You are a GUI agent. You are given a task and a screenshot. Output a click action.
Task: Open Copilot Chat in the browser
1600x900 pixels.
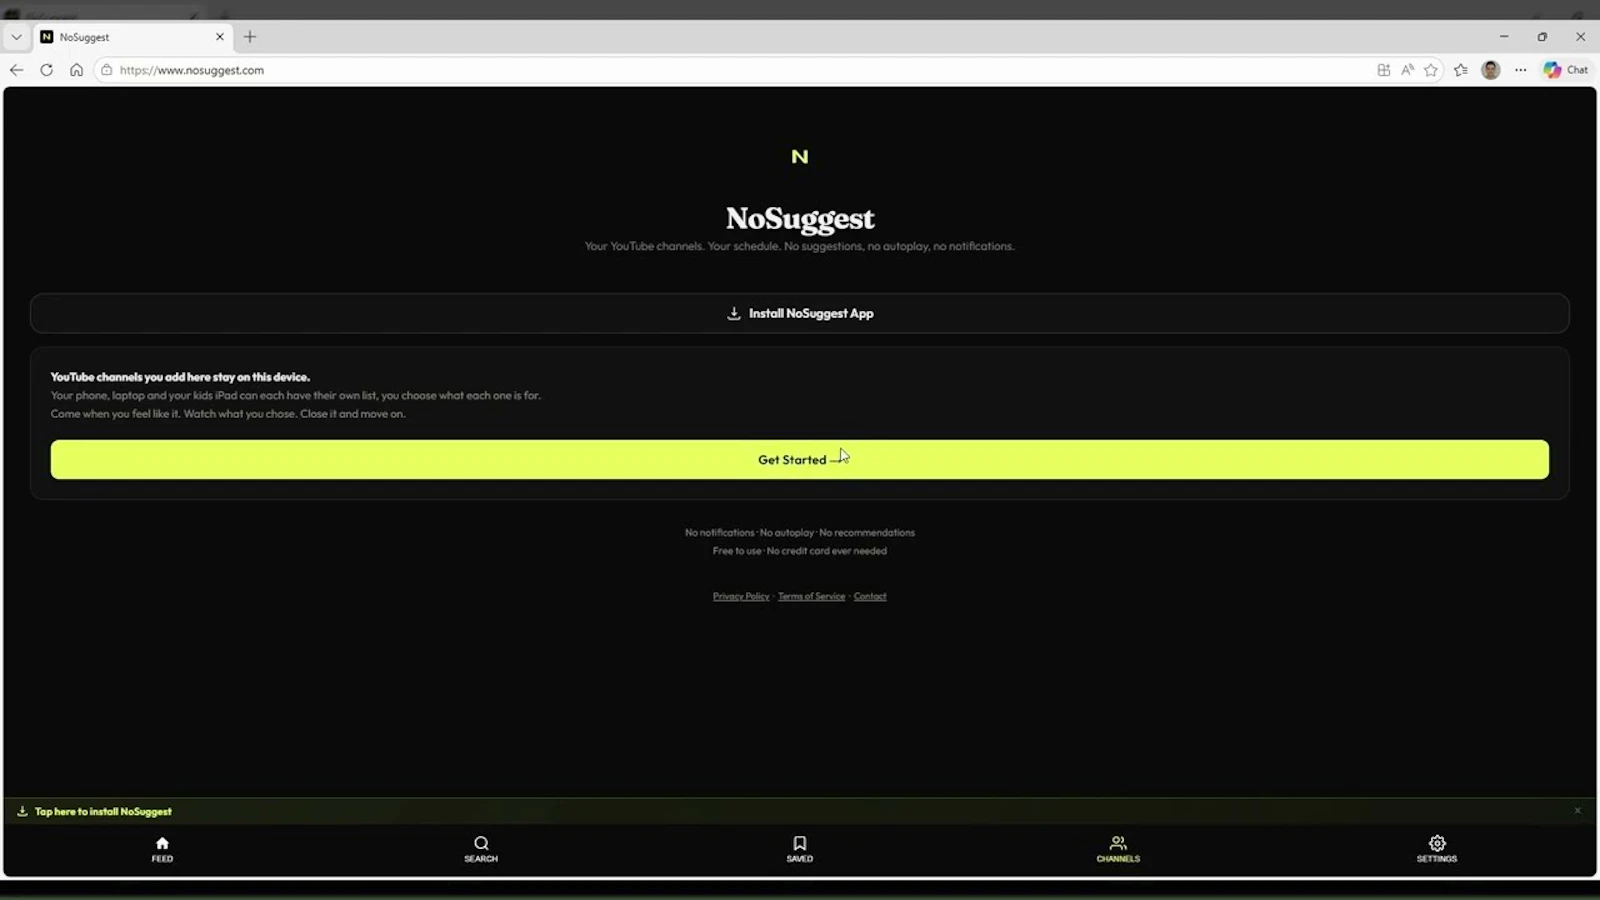tap(1565, 70)
